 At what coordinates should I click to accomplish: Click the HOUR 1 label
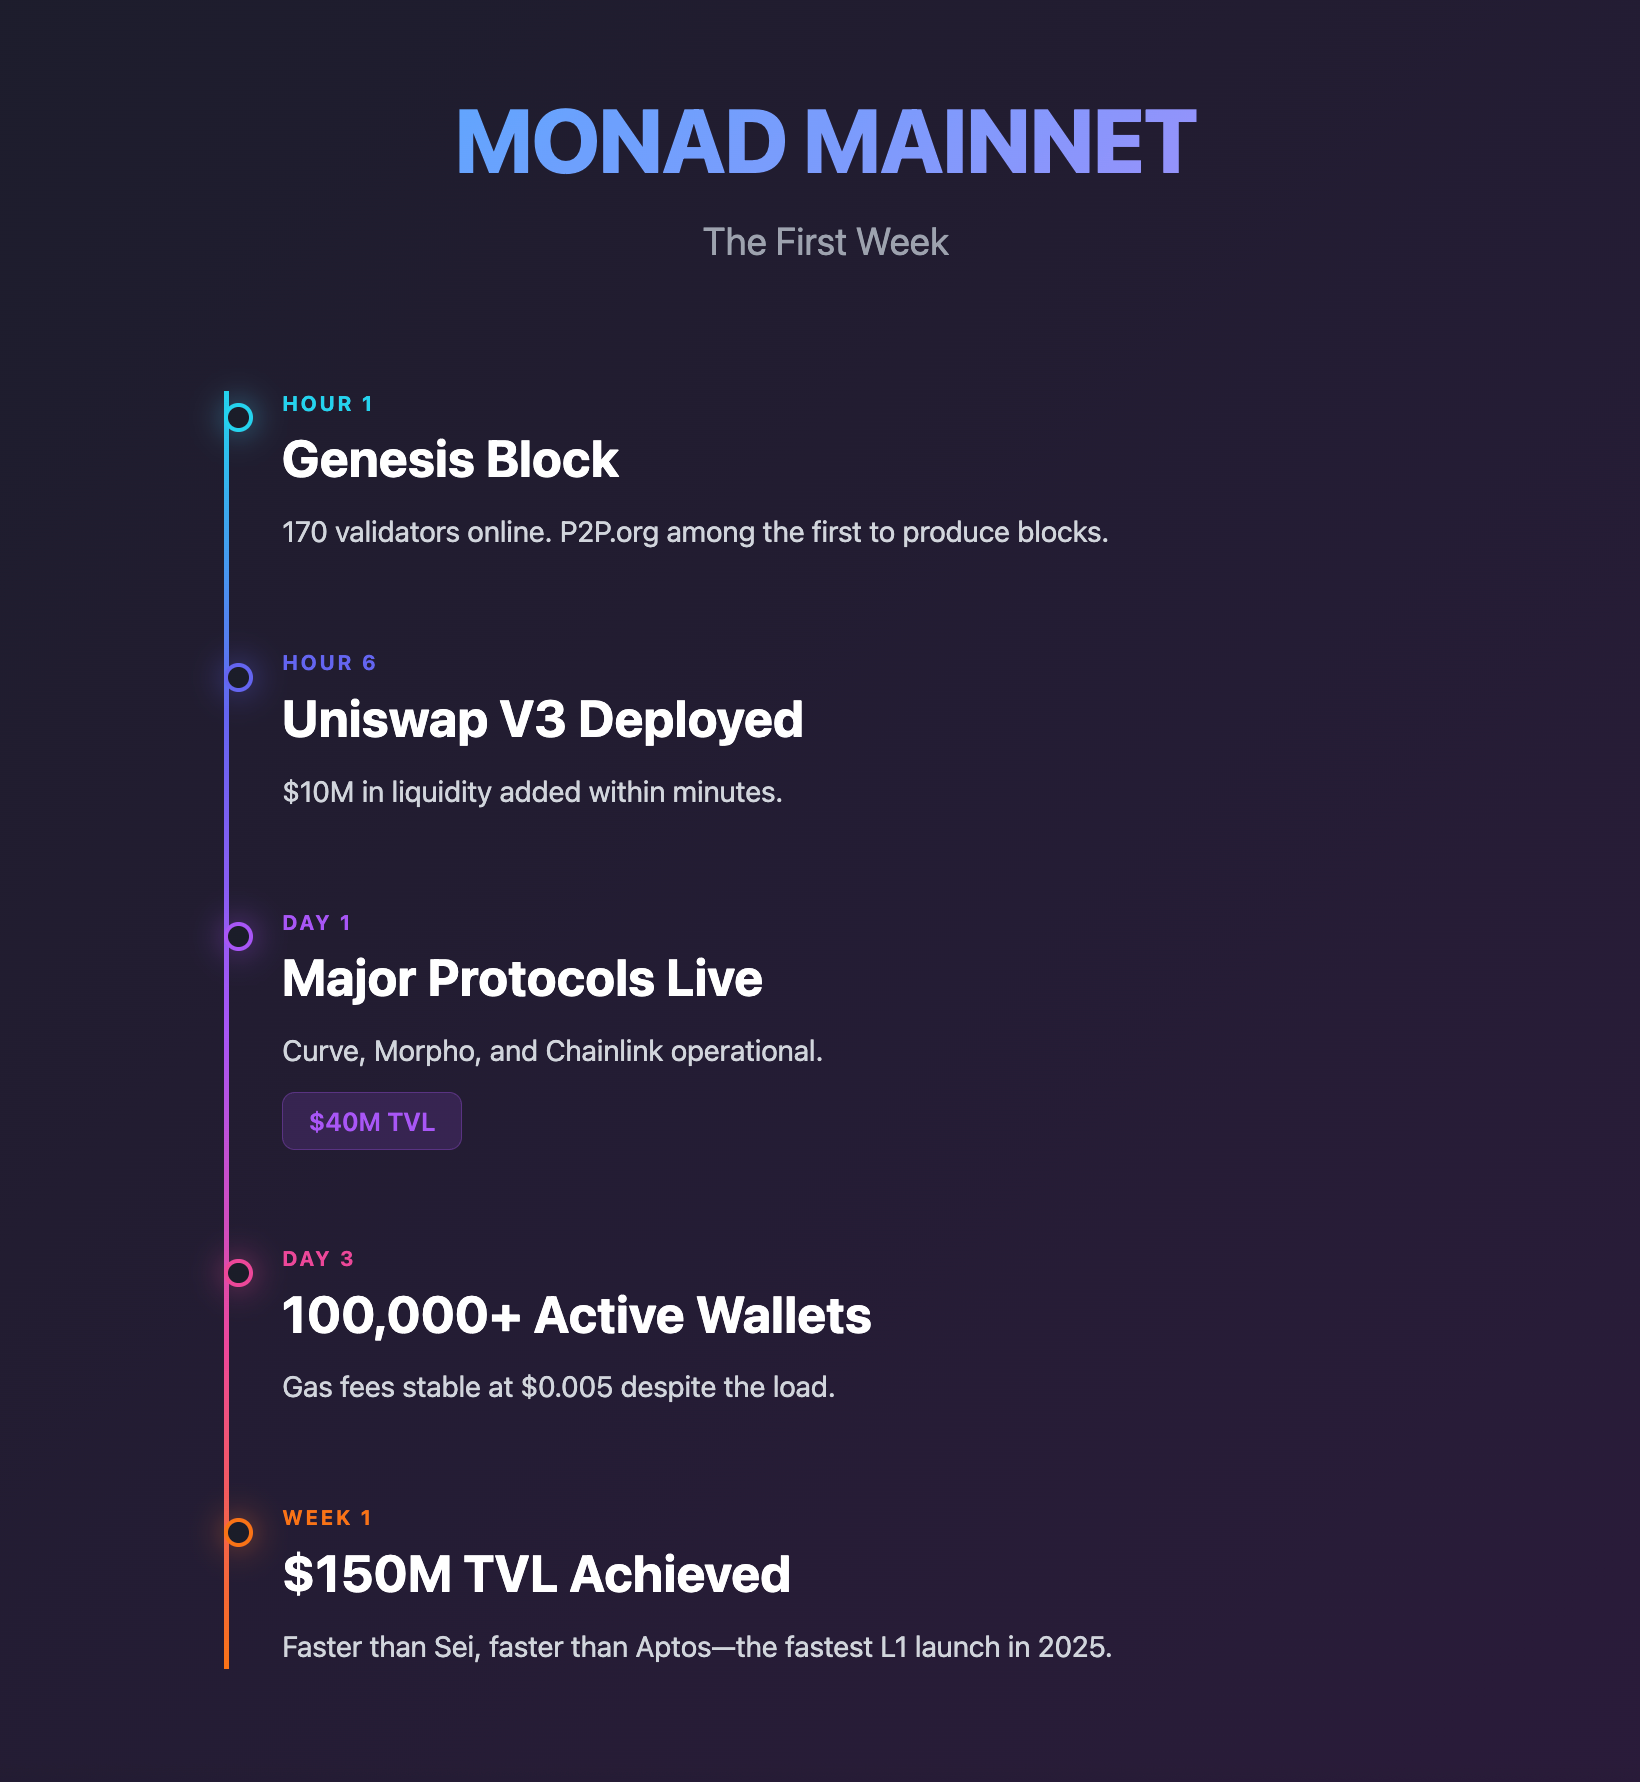click(x=328, y=404)
